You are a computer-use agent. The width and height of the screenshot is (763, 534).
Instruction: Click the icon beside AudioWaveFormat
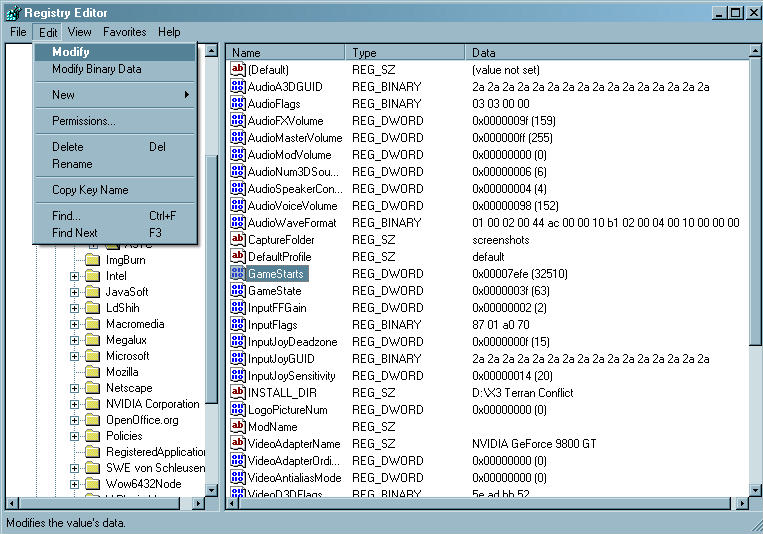pos(237,223)
